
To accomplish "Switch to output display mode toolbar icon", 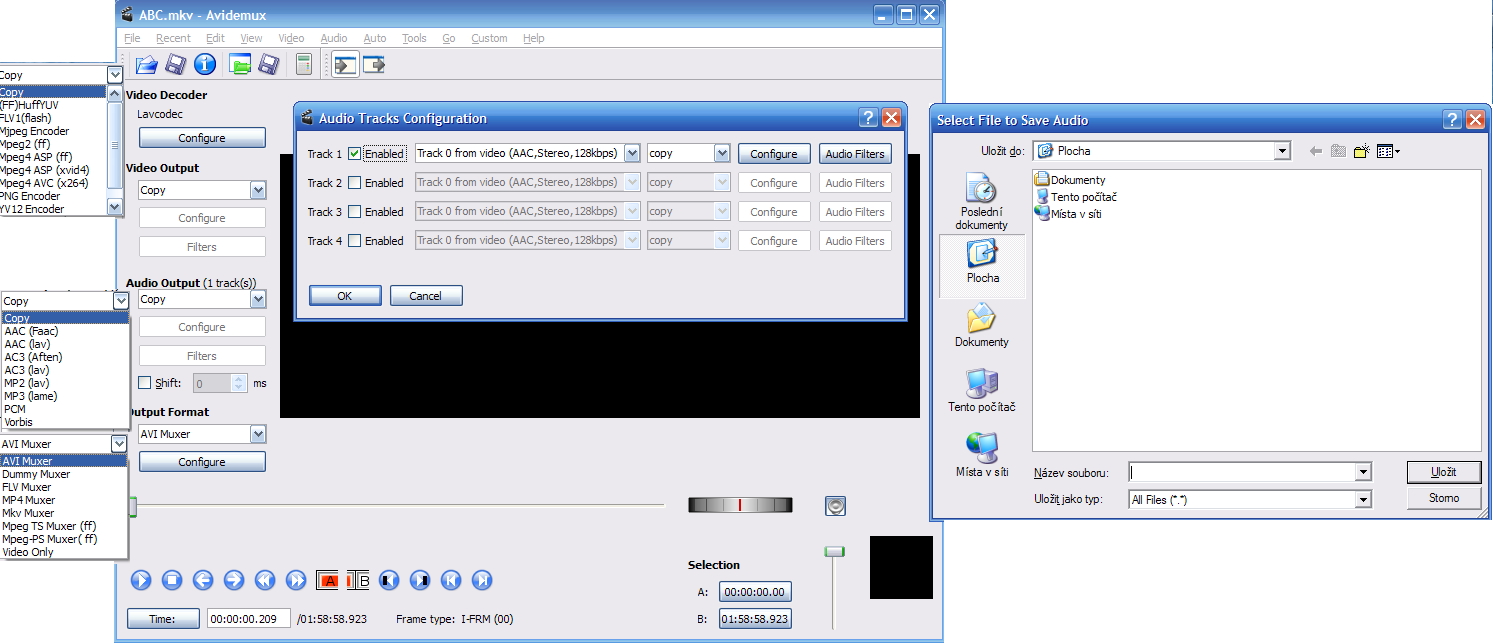I will pos(375,65).
